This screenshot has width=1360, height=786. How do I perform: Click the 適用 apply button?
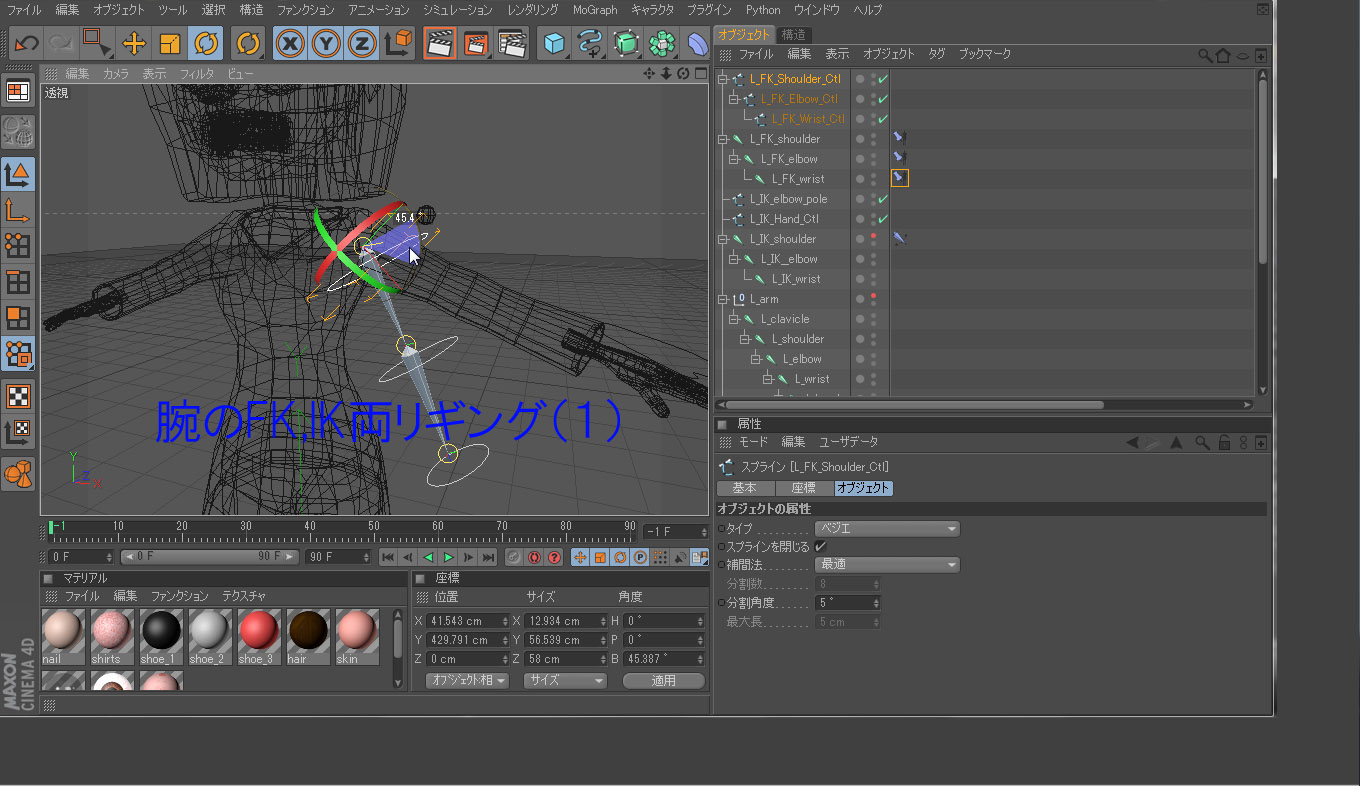coord(663,680)
